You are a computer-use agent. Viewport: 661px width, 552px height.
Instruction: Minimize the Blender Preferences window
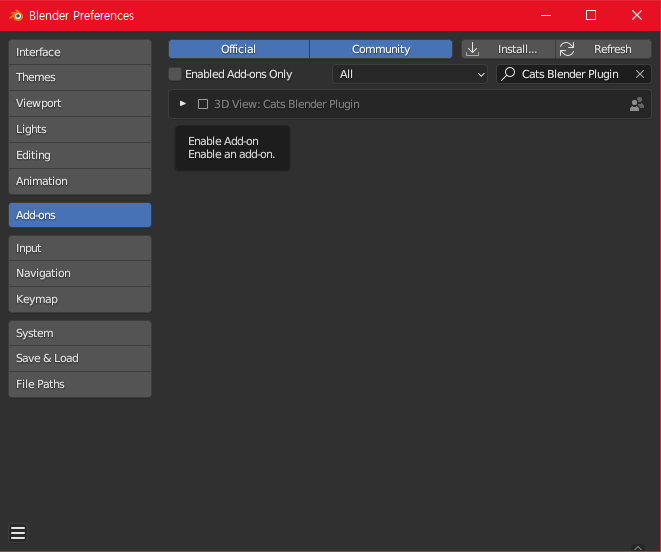pos(546,16)
